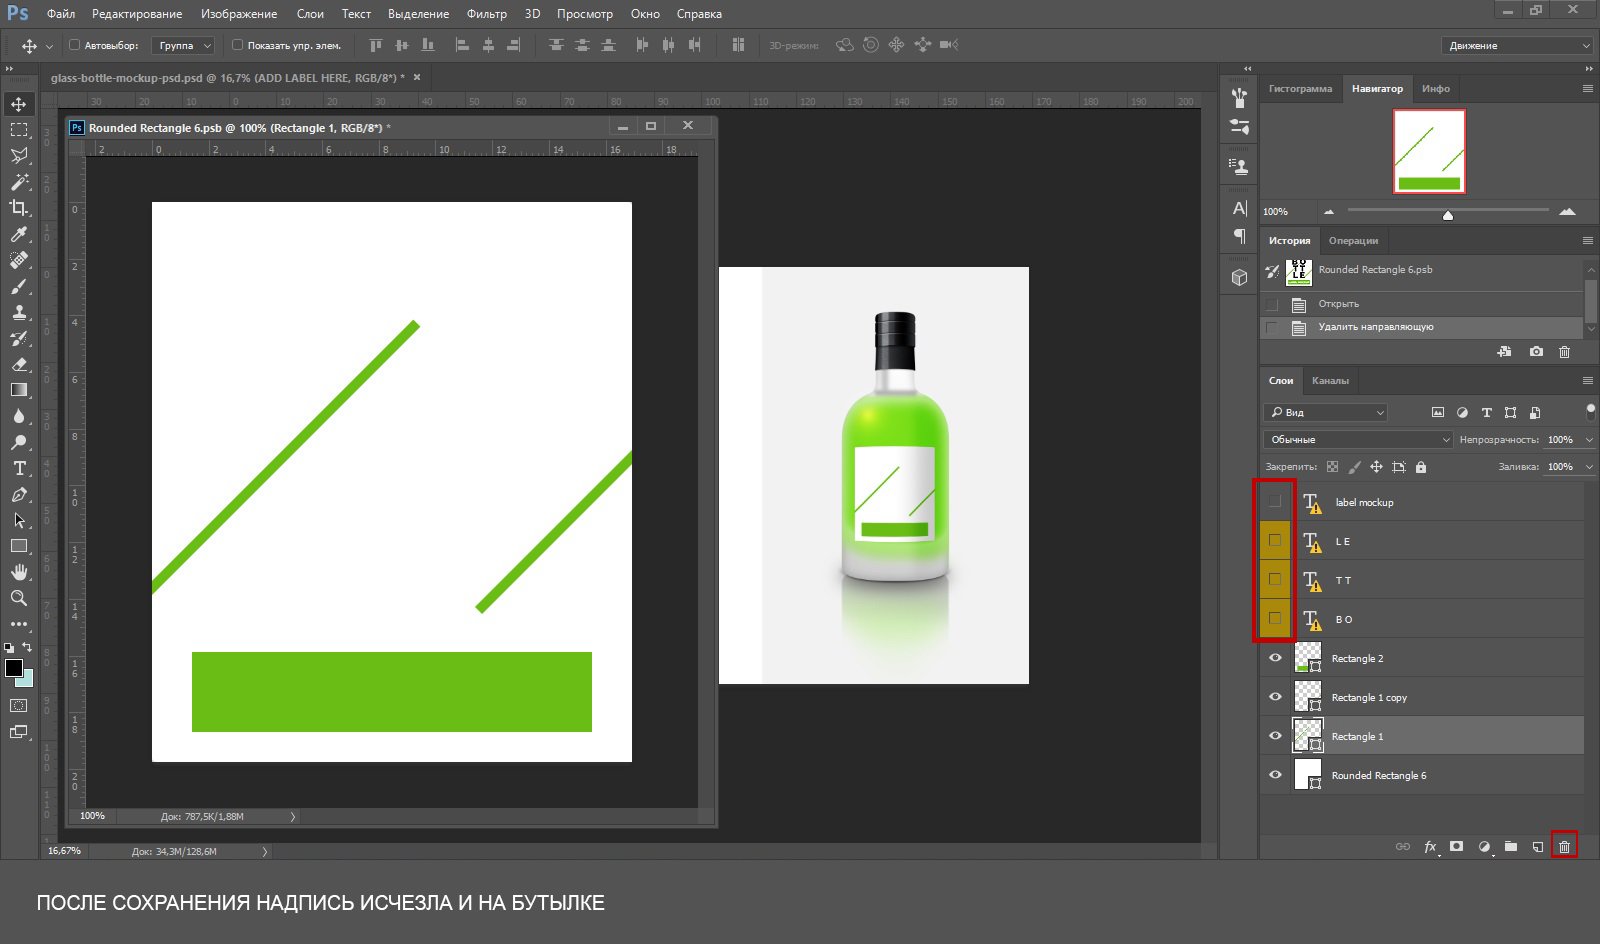1600x944 pixels.
Task: Open the Character panel icon
Action: coord(1240,208)
